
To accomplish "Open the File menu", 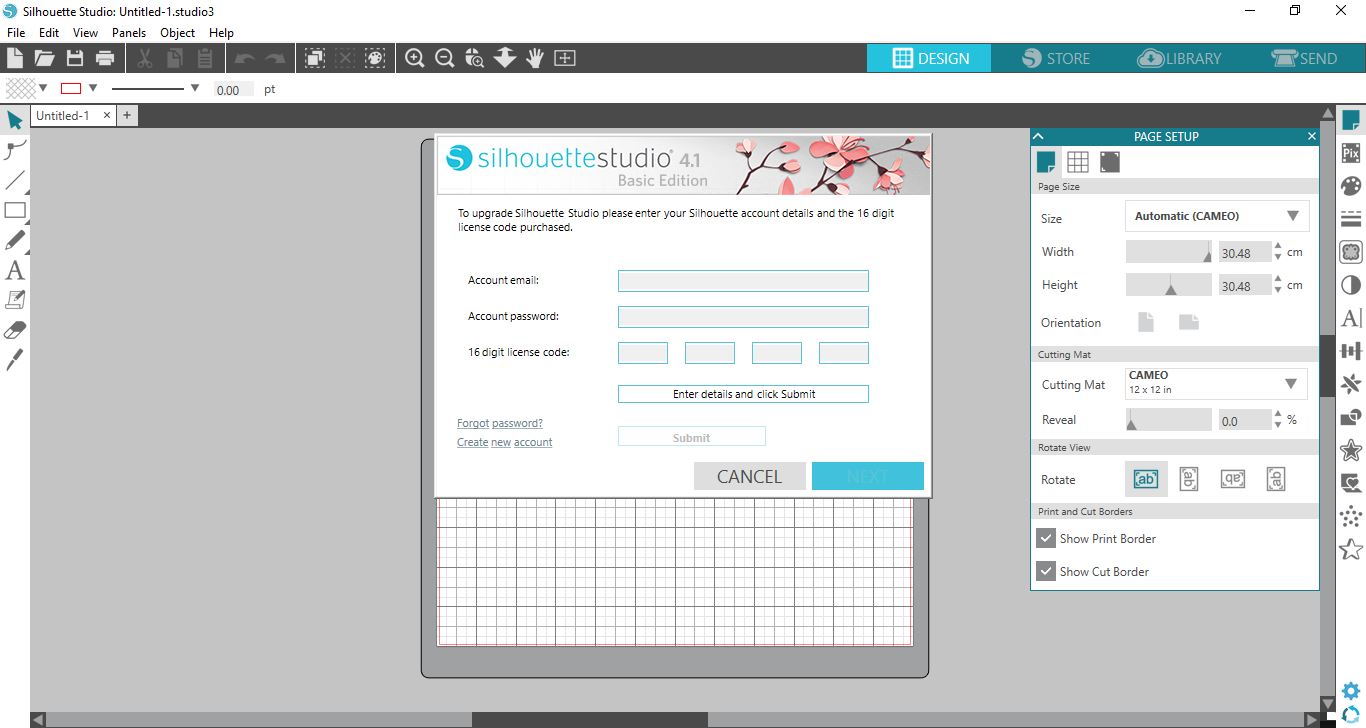I will pos(16,32).
